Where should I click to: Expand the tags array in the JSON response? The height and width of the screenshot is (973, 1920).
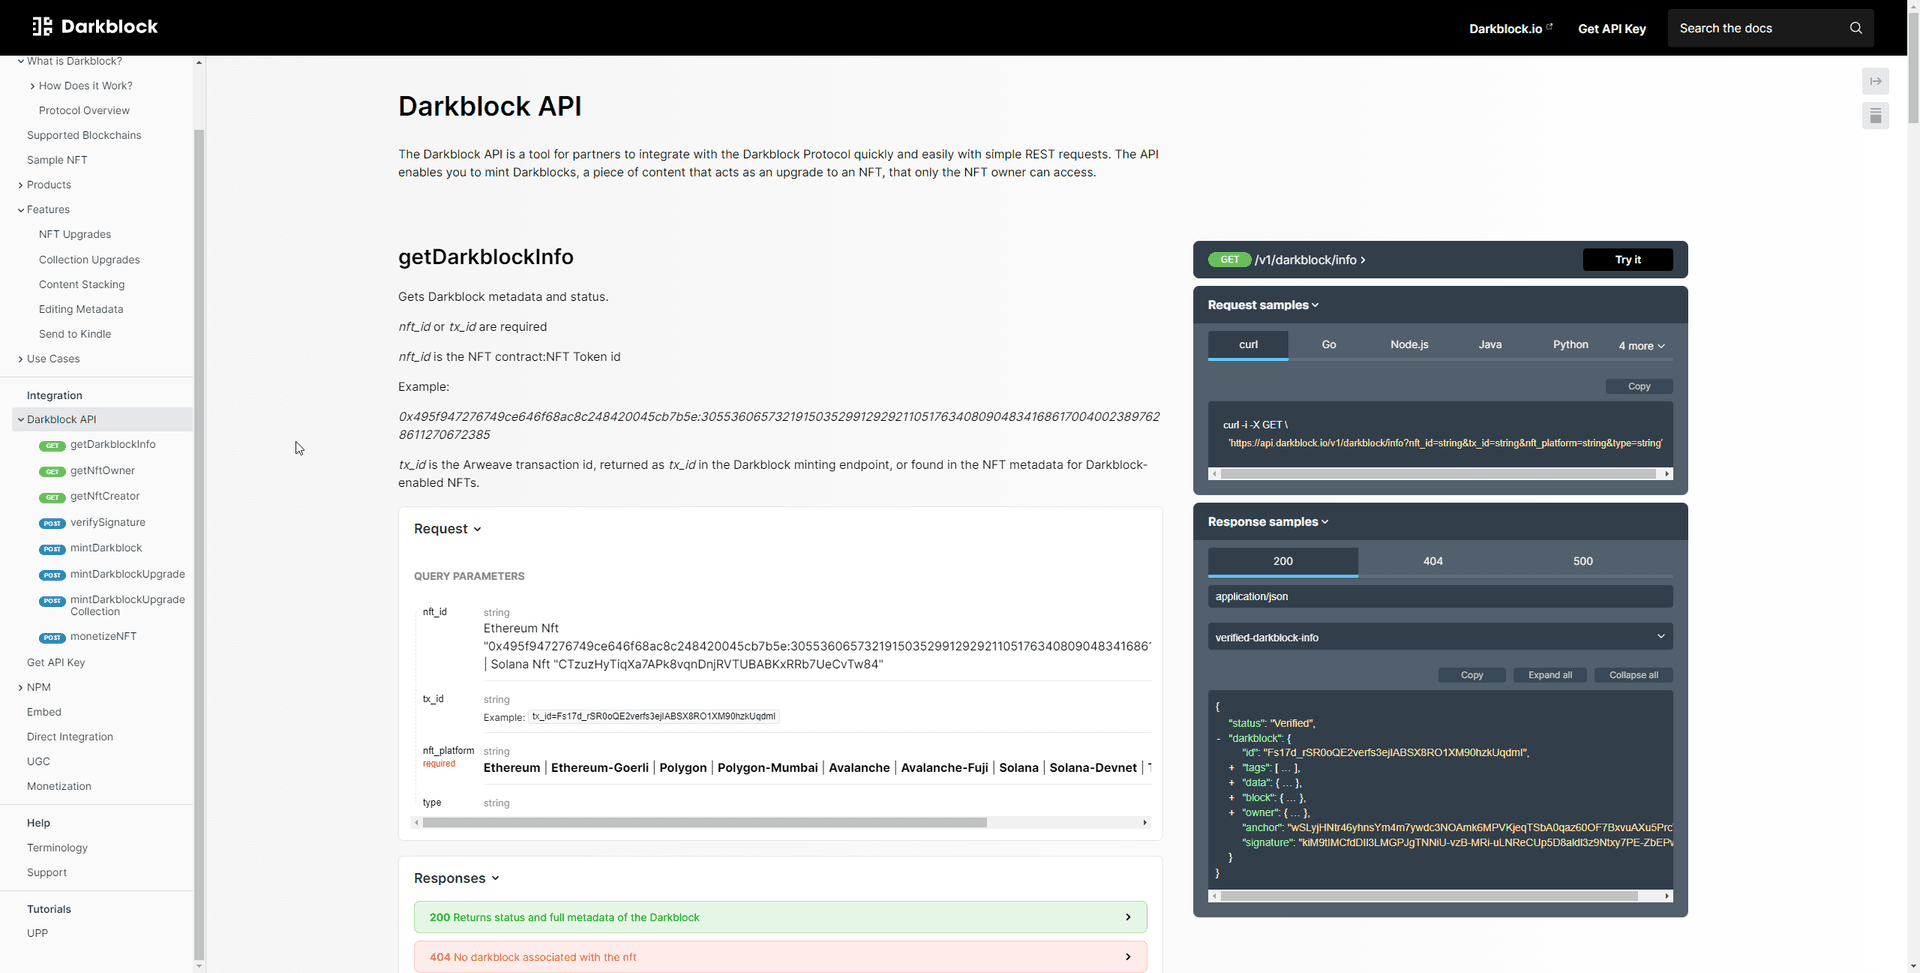coord(1231,768)
